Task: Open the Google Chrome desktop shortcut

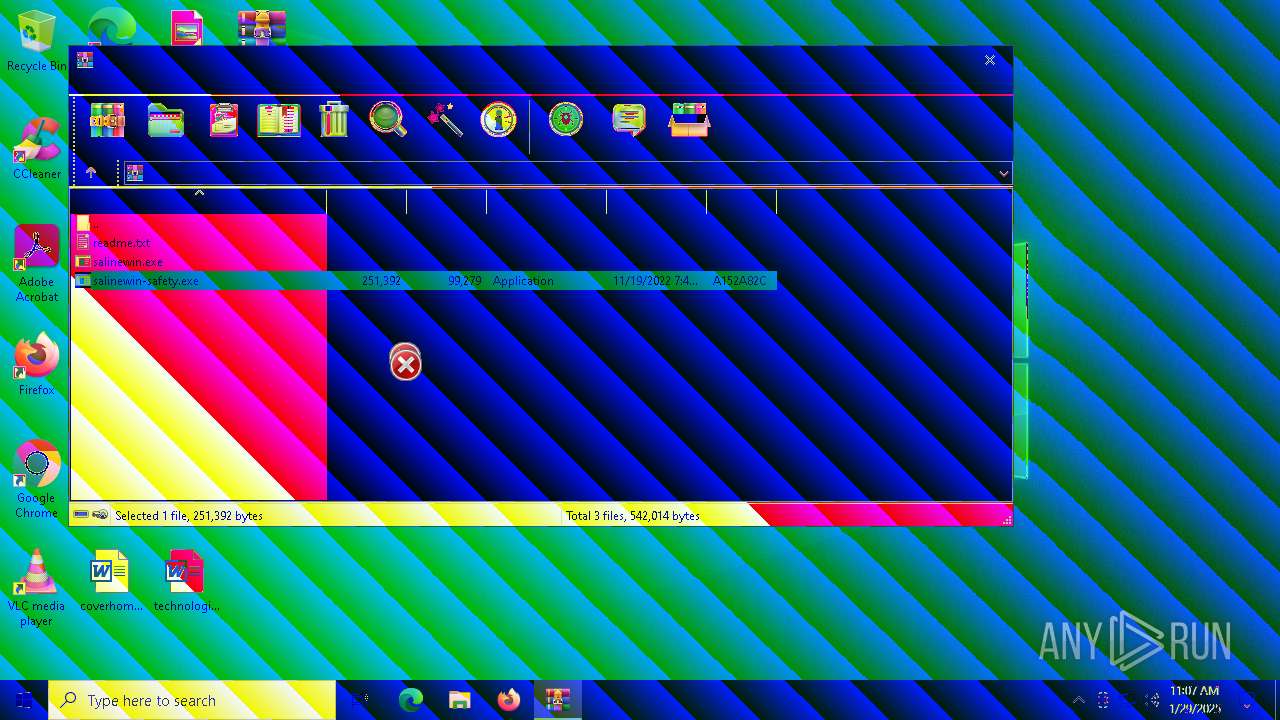Action: tap(37, 480)
